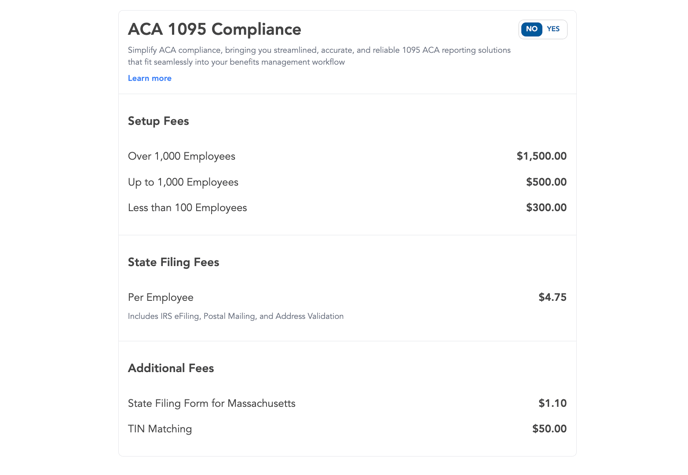
Task: Select the NO toggle option
Action: (x=531, y=29)
